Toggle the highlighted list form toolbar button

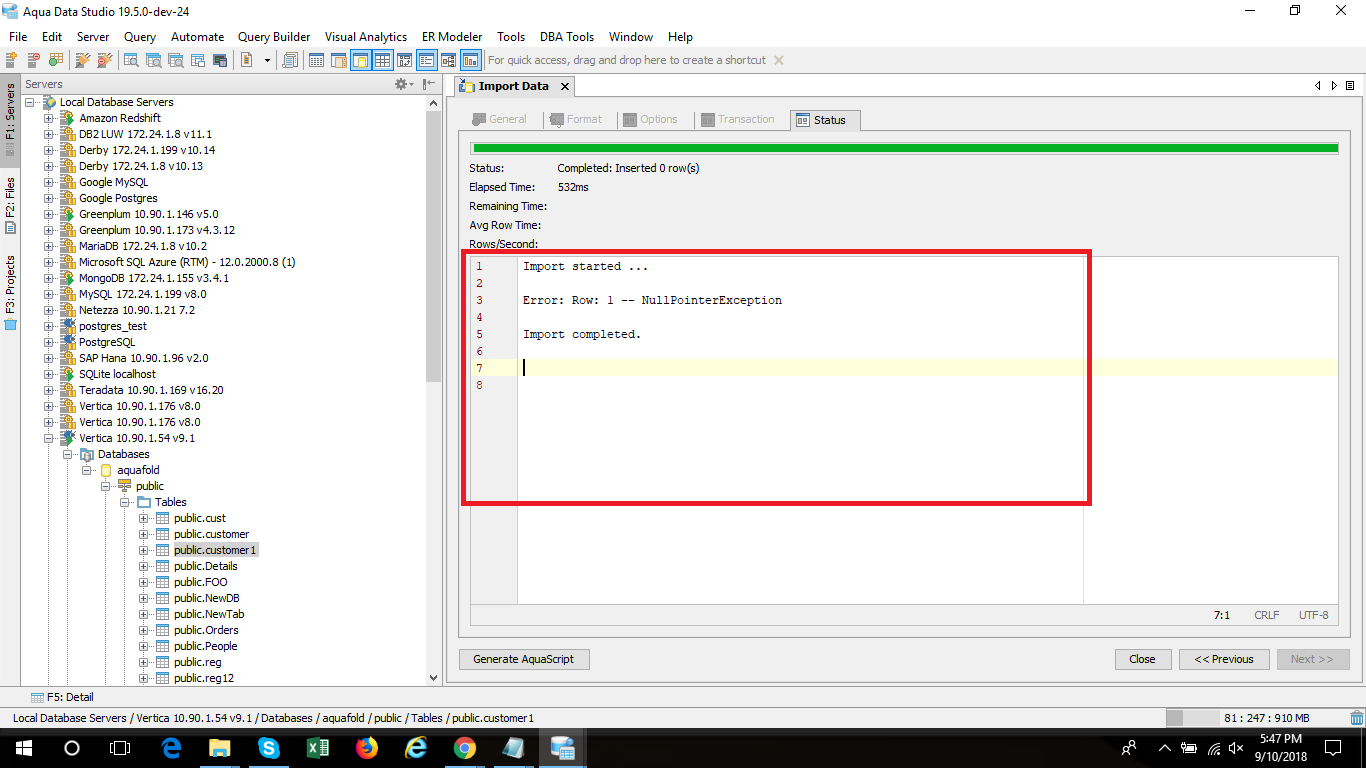tap(426, 60)
